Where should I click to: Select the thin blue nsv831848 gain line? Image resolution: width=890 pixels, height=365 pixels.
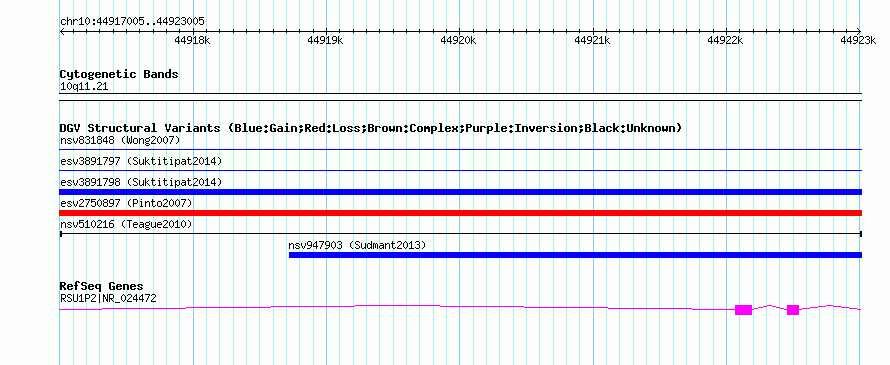click(x=460, y=149)
